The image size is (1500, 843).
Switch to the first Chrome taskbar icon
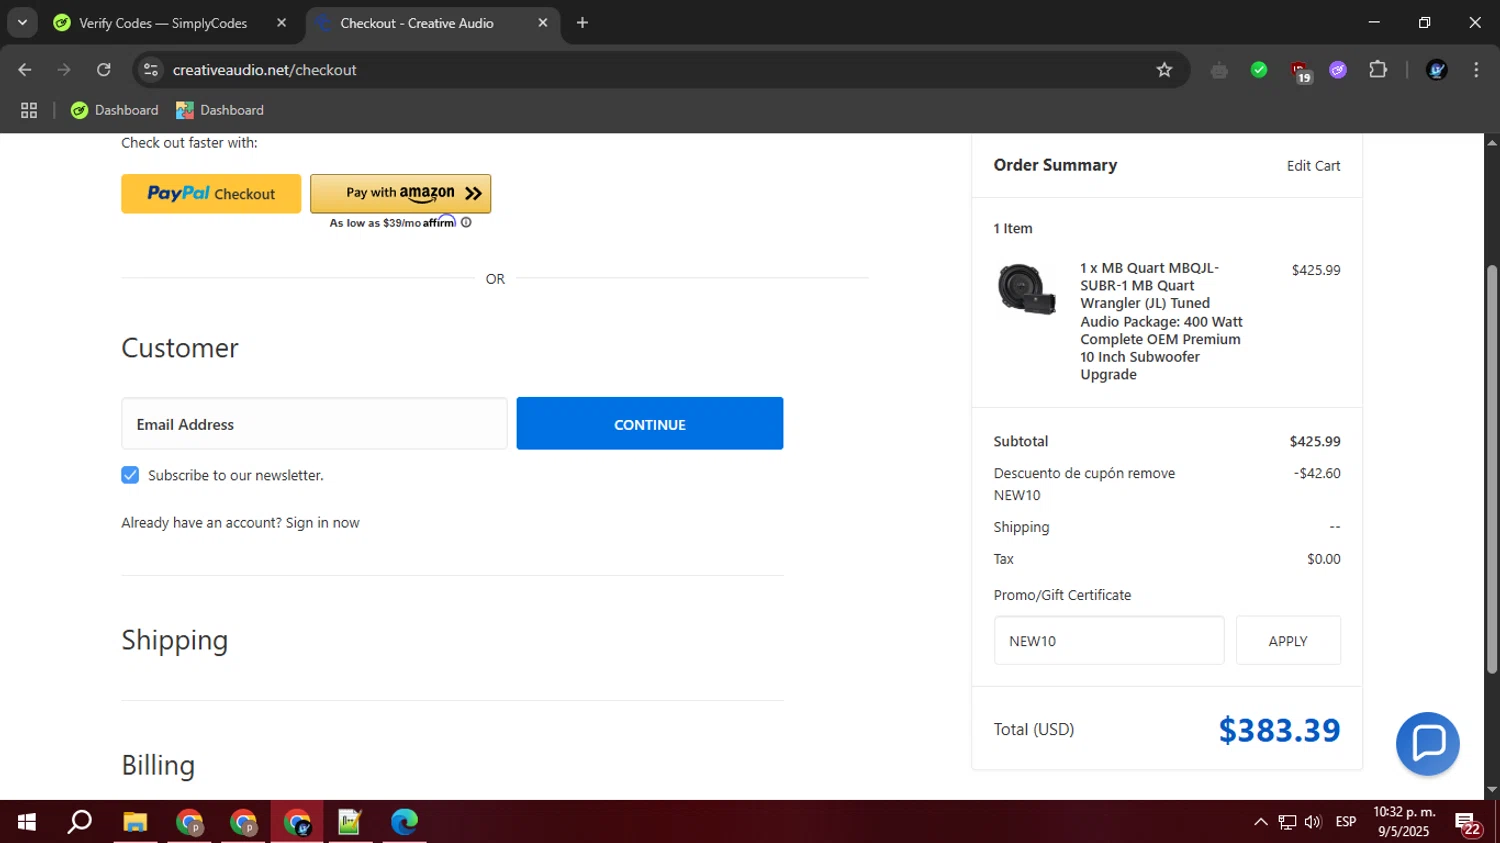click(189, 822)
